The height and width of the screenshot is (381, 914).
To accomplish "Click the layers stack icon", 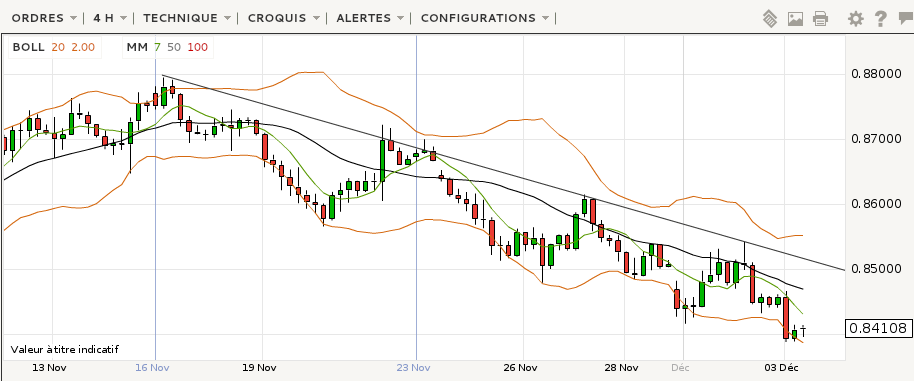I will 770,19.
